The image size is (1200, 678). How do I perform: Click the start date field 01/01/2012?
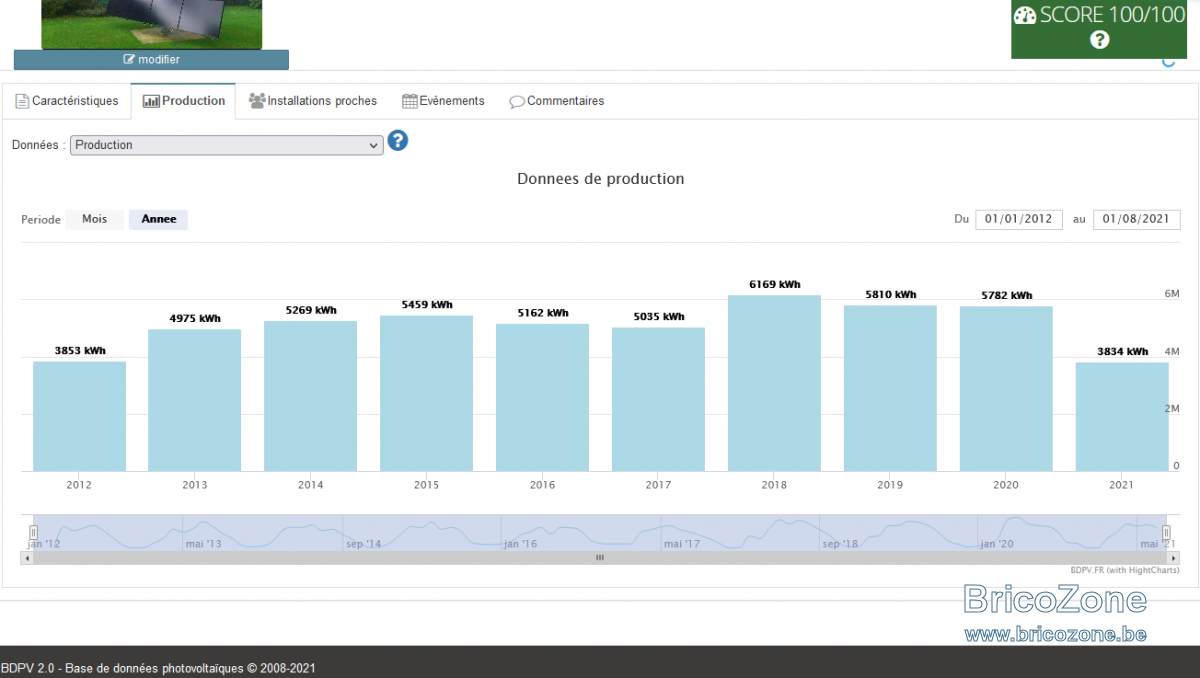(1019, 219)
